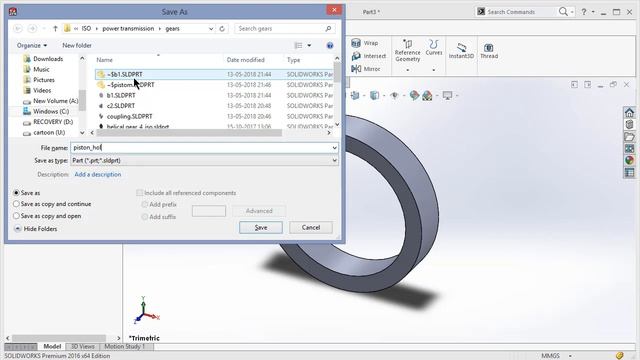Open the Organize dropdown menu
The height and width of the screenshot is (360, 640).
click(32, 45)
